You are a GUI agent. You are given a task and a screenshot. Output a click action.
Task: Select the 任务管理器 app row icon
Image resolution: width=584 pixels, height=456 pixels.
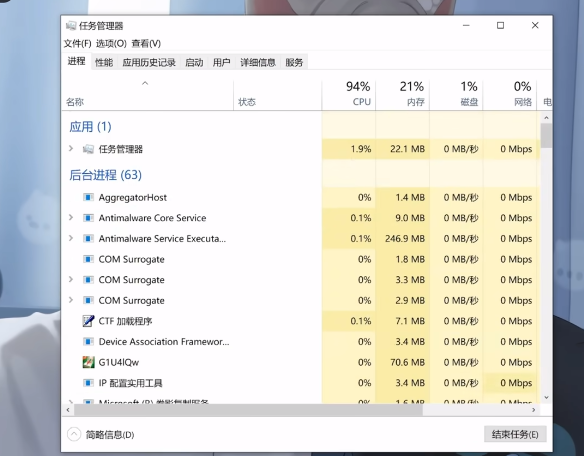point(88,149)
